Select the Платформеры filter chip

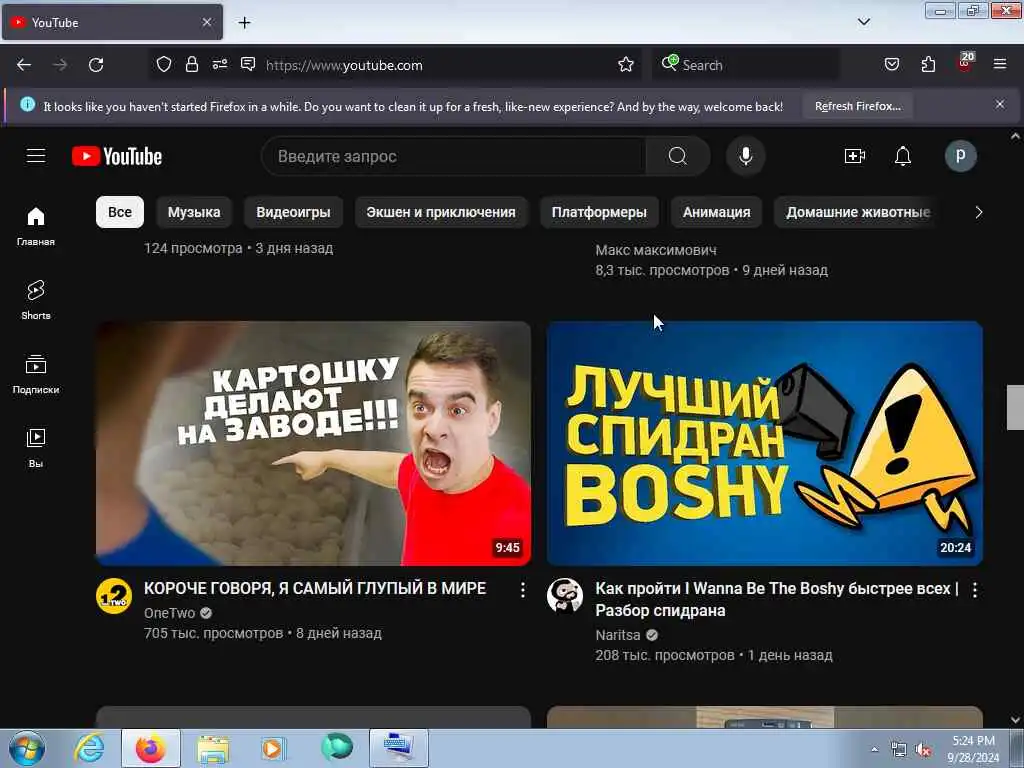tap(600, 212)
